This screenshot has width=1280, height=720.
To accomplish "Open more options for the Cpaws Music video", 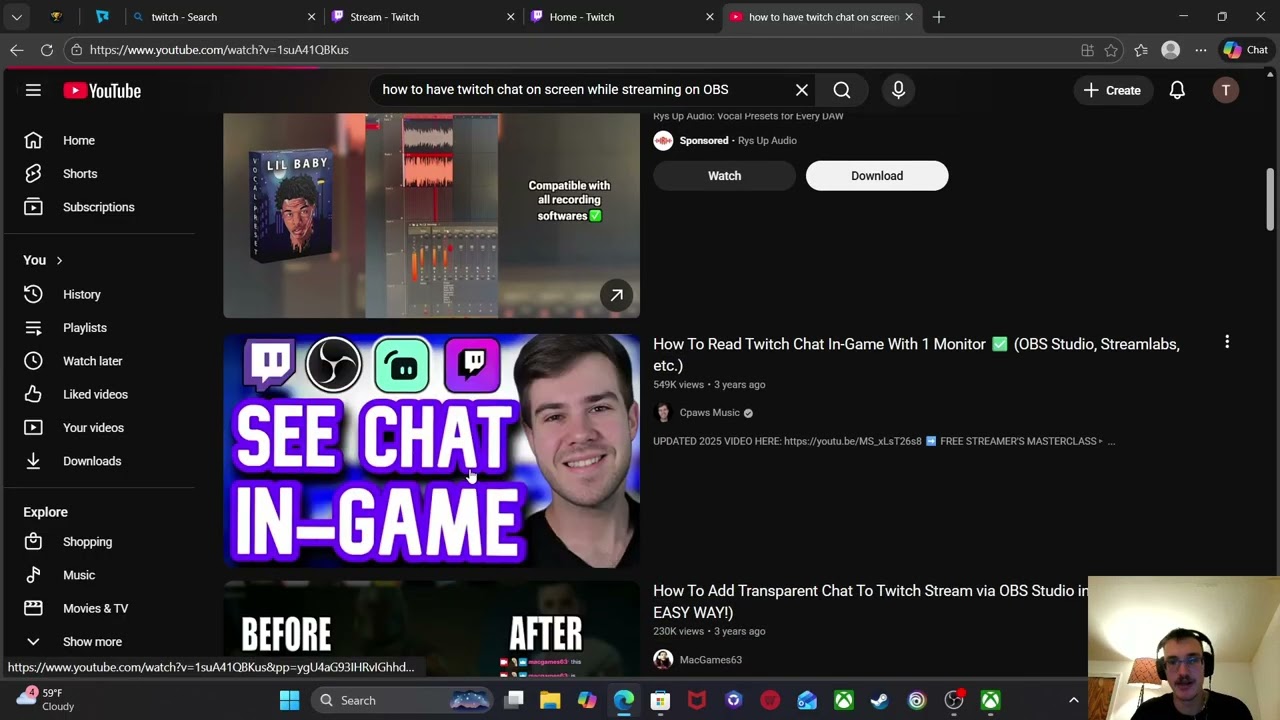I will point(1227,342).
